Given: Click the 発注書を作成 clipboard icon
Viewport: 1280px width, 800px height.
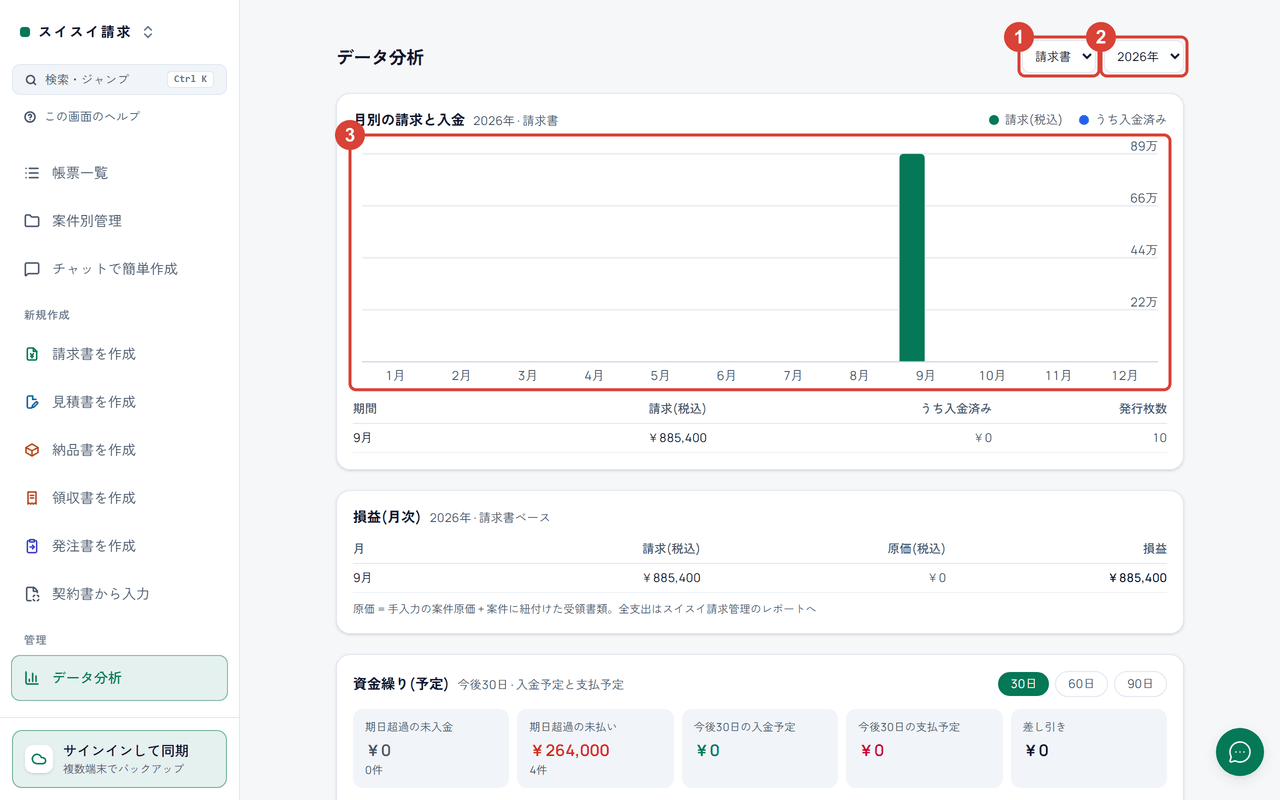Looking at the screenshot, I should tap(32, 546).
